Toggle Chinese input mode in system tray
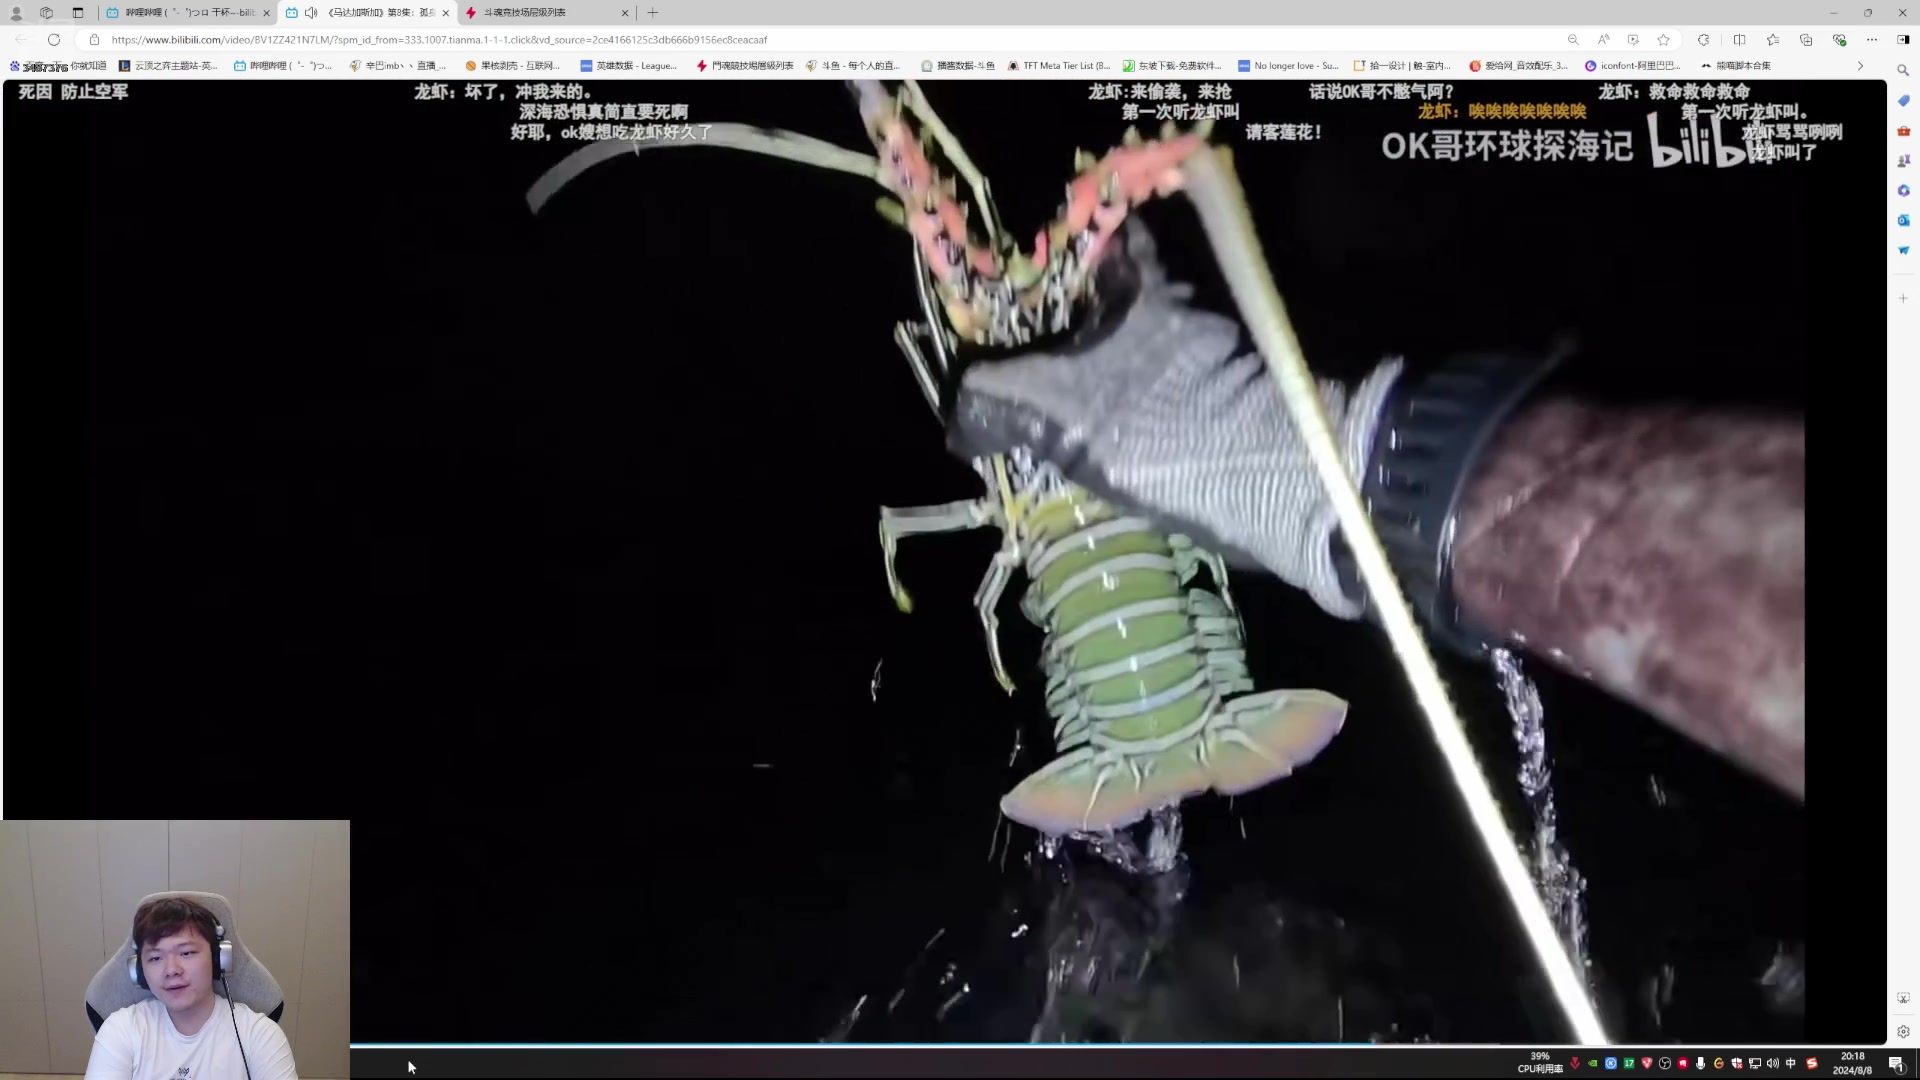The height and width of the screenshot is (1080, 1920). coord(1790,1063)
